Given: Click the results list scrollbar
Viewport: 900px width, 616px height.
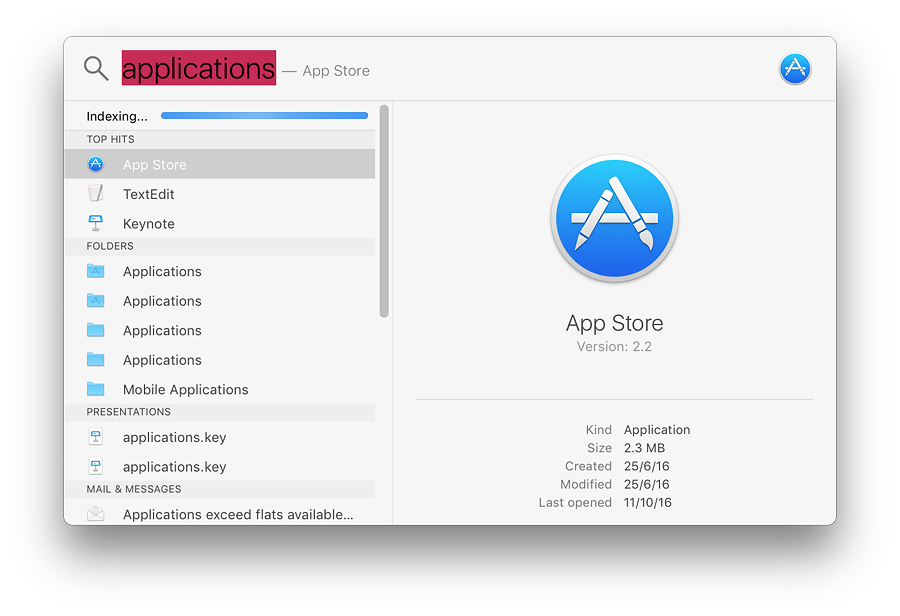Looking at the screenshot, I should click(384, 211).
